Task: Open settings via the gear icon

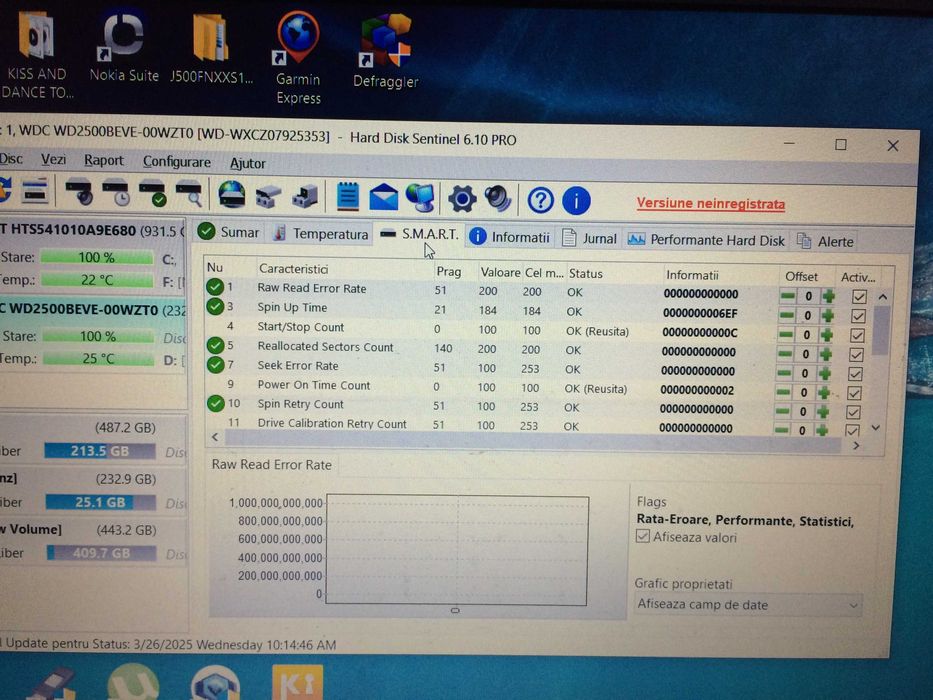Action: coord(462,199)
